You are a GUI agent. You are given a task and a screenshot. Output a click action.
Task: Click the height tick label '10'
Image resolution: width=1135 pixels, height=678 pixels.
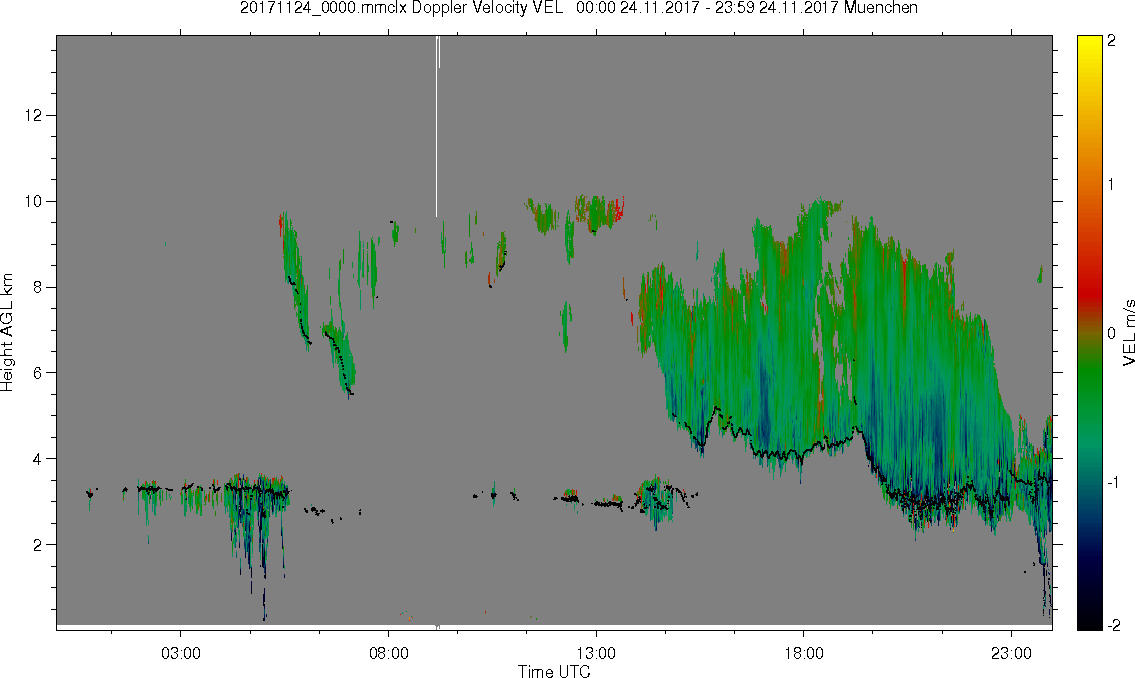pos(33,201)
